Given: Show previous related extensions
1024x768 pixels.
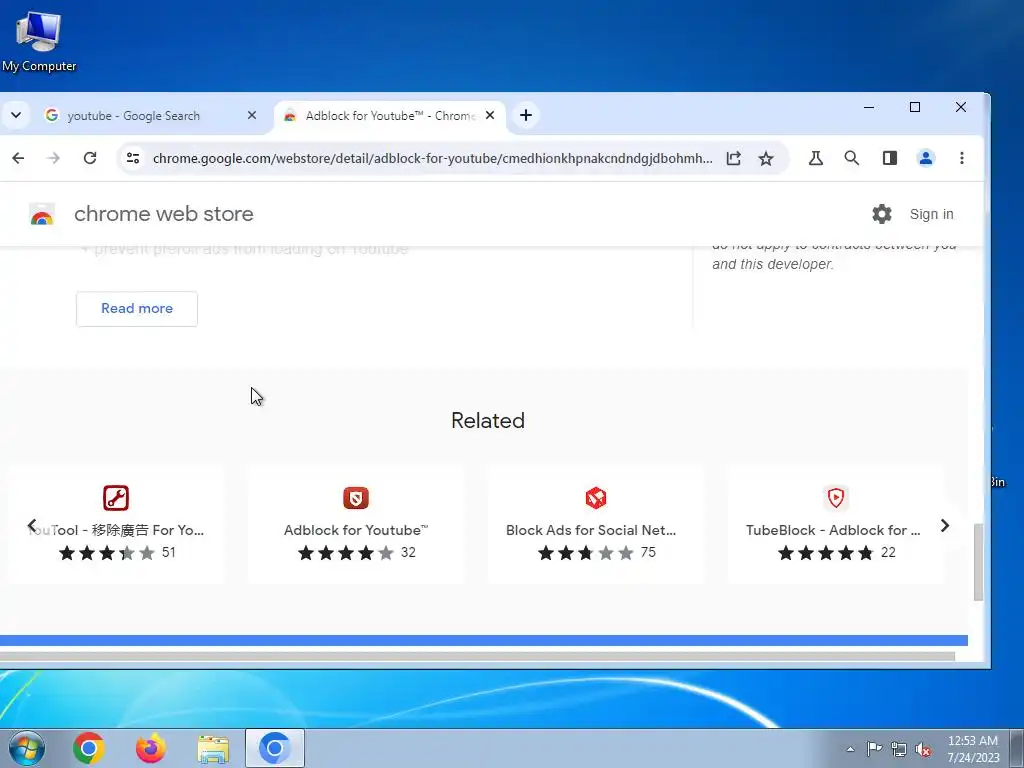Looking at the screenshot, I should pos(31,525).
